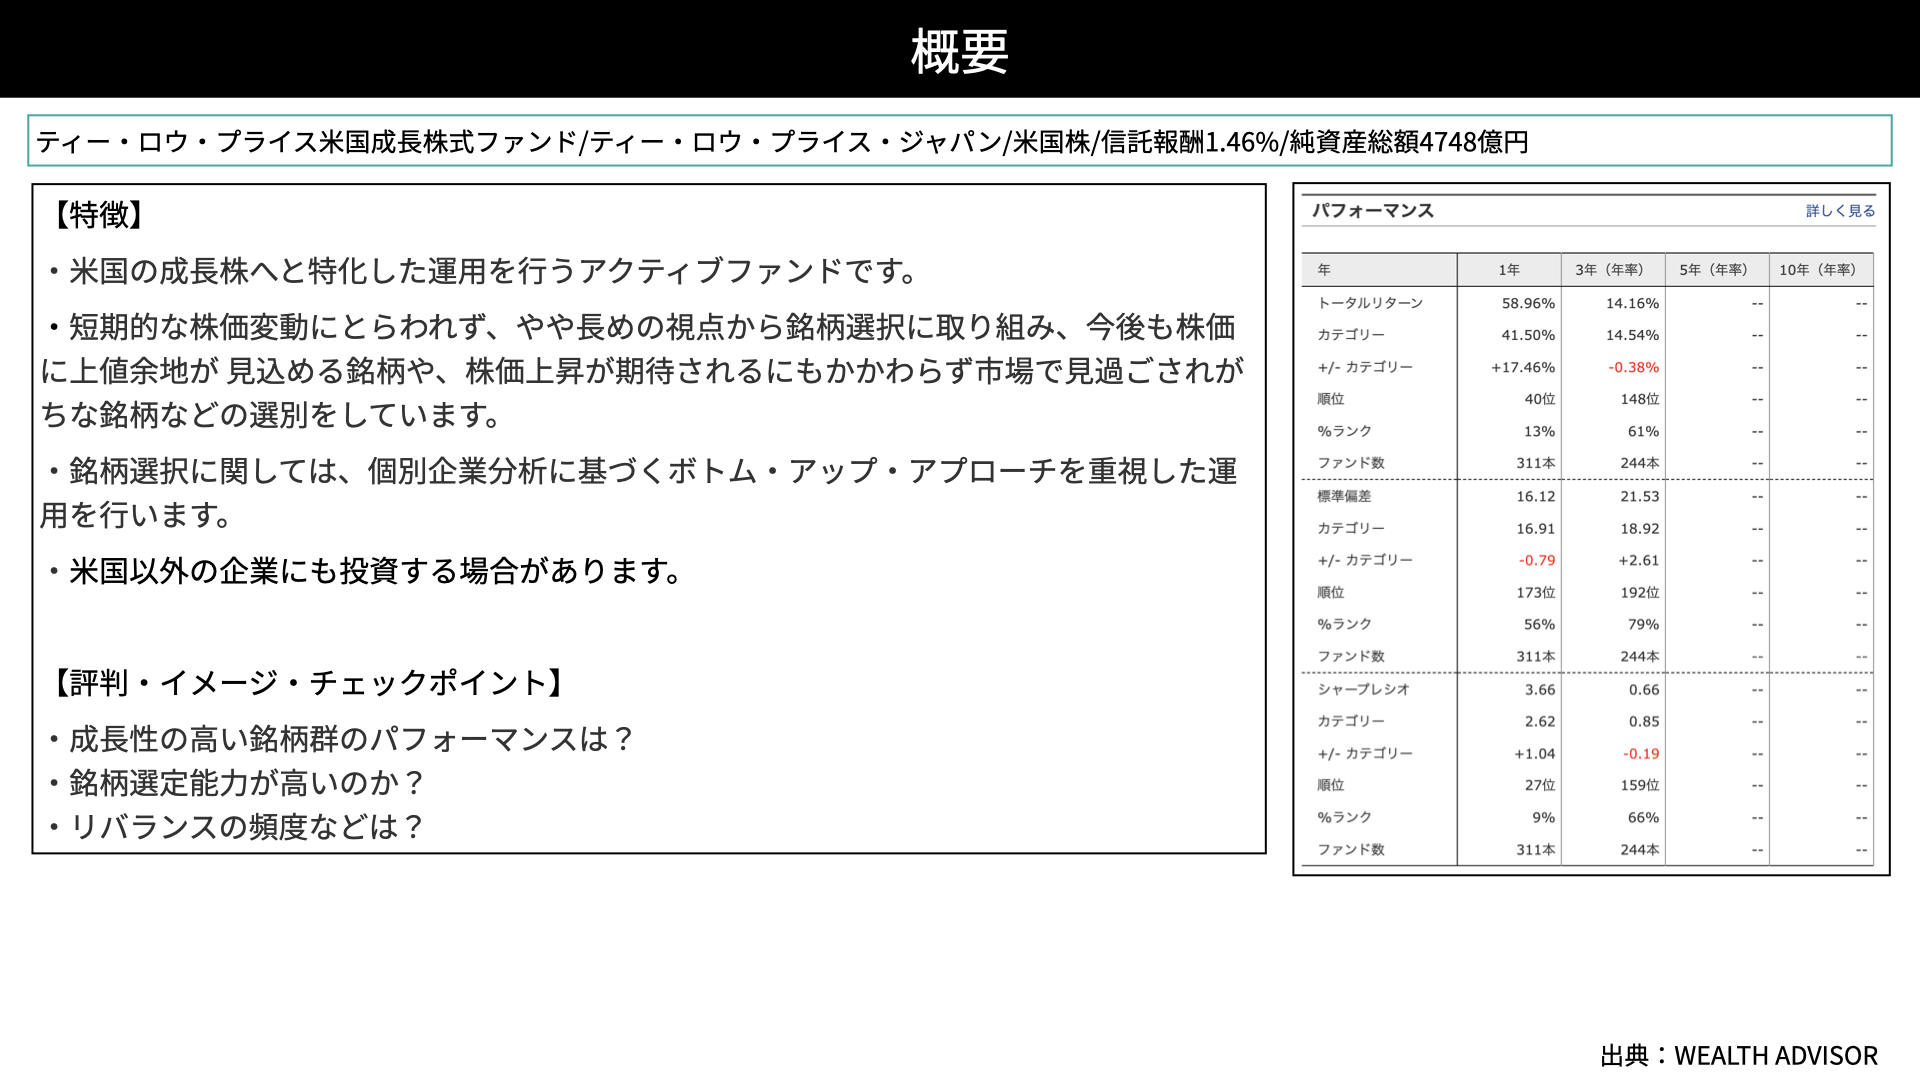Click the パフォーマンス panel title

[x=1373, y=210]
